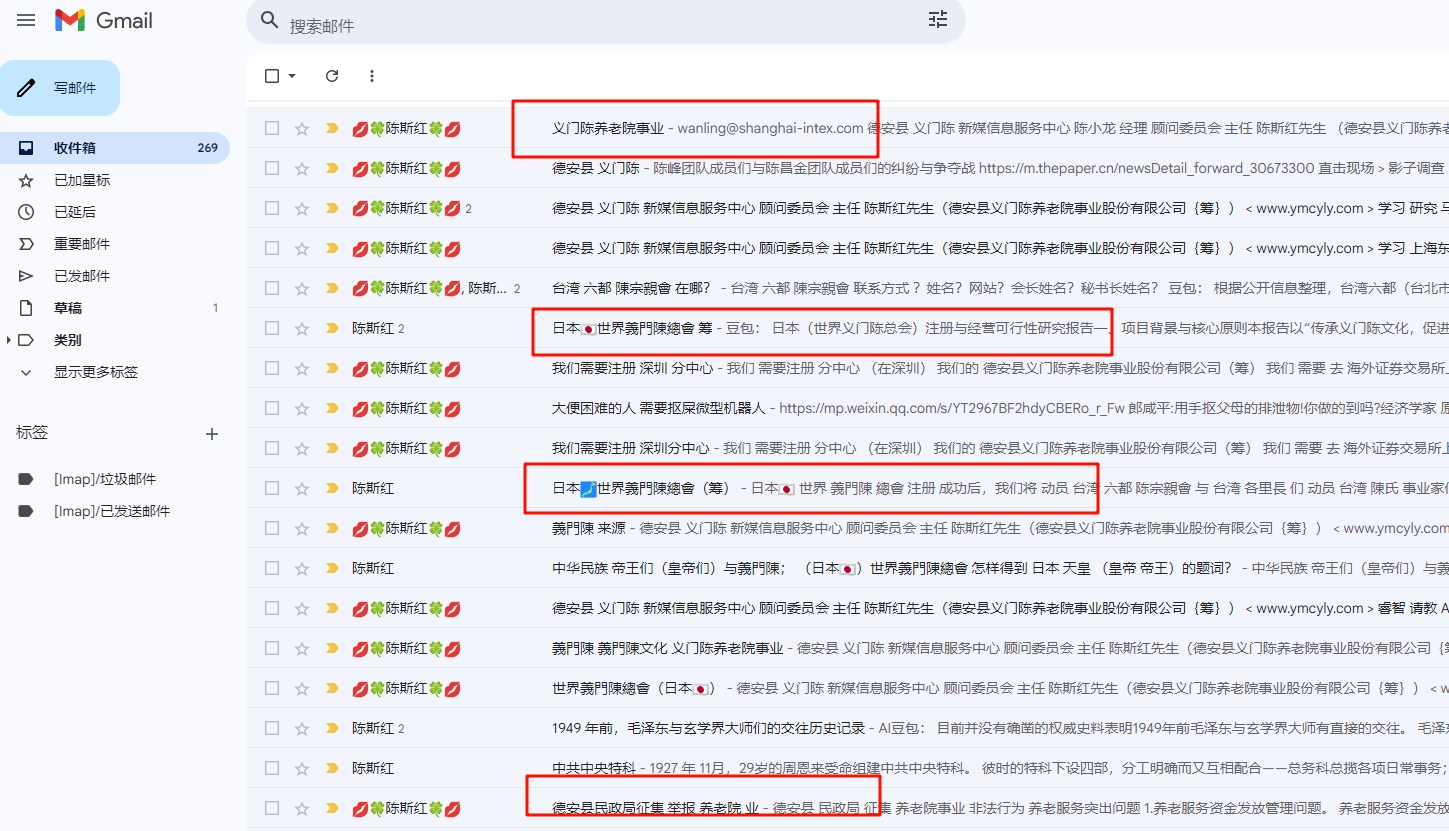The width and height of the screenshot is (1449, 831).
Task: Check the box for 大便困难的人 email
Action: 272,408
